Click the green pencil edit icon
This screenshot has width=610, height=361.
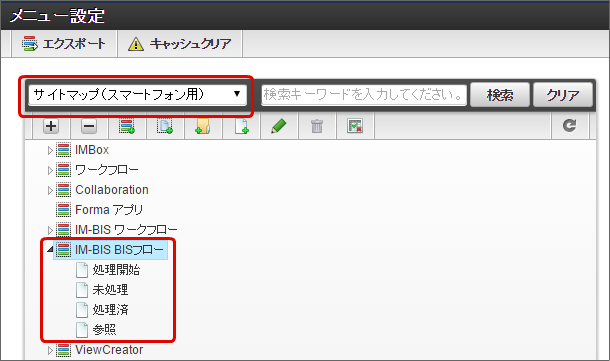click(x=279, y=126)
